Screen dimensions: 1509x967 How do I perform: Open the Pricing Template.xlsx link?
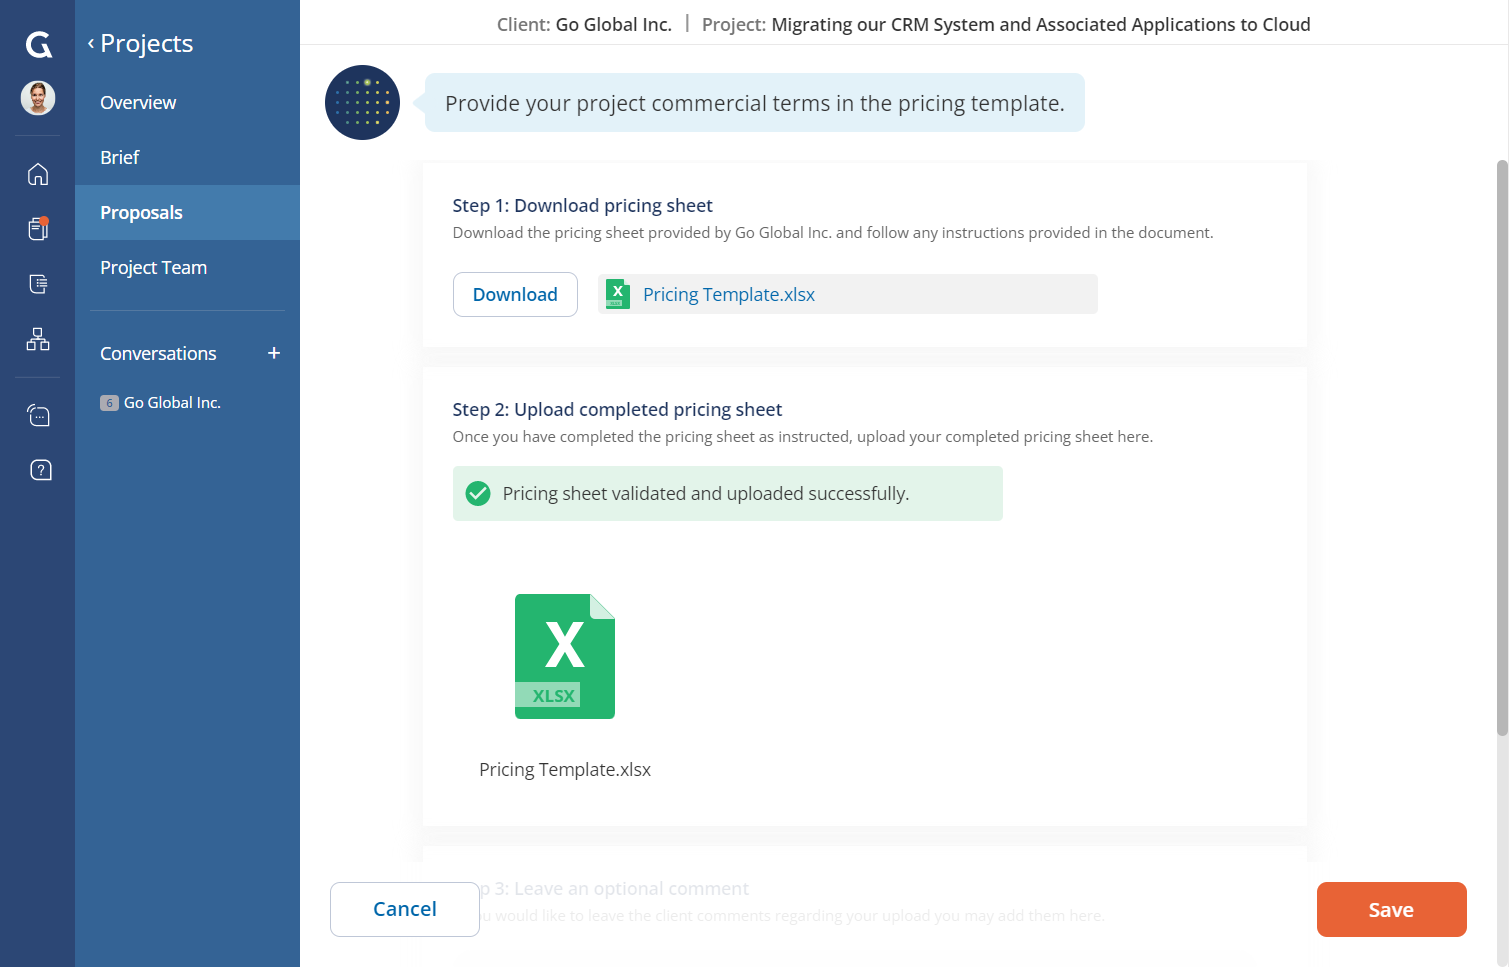(729, 294)
